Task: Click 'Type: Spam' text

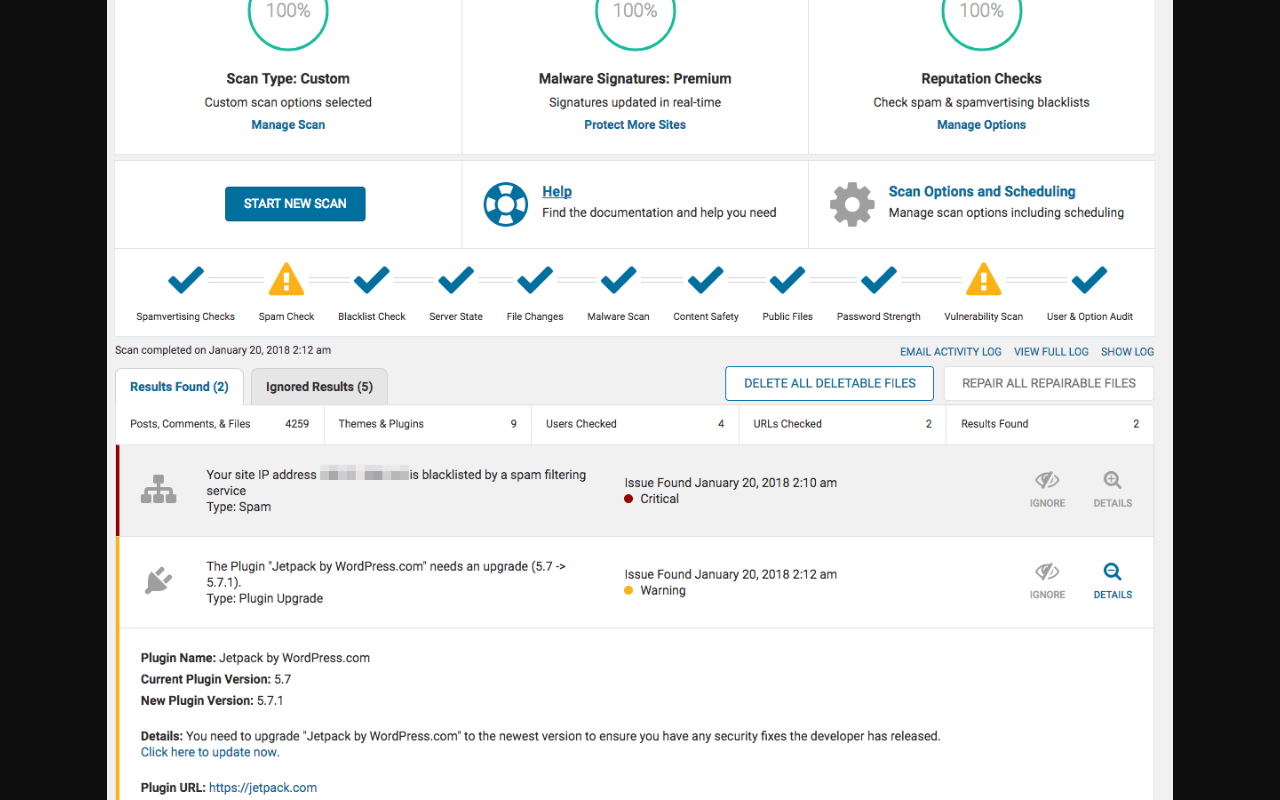Action: (238, 507)
